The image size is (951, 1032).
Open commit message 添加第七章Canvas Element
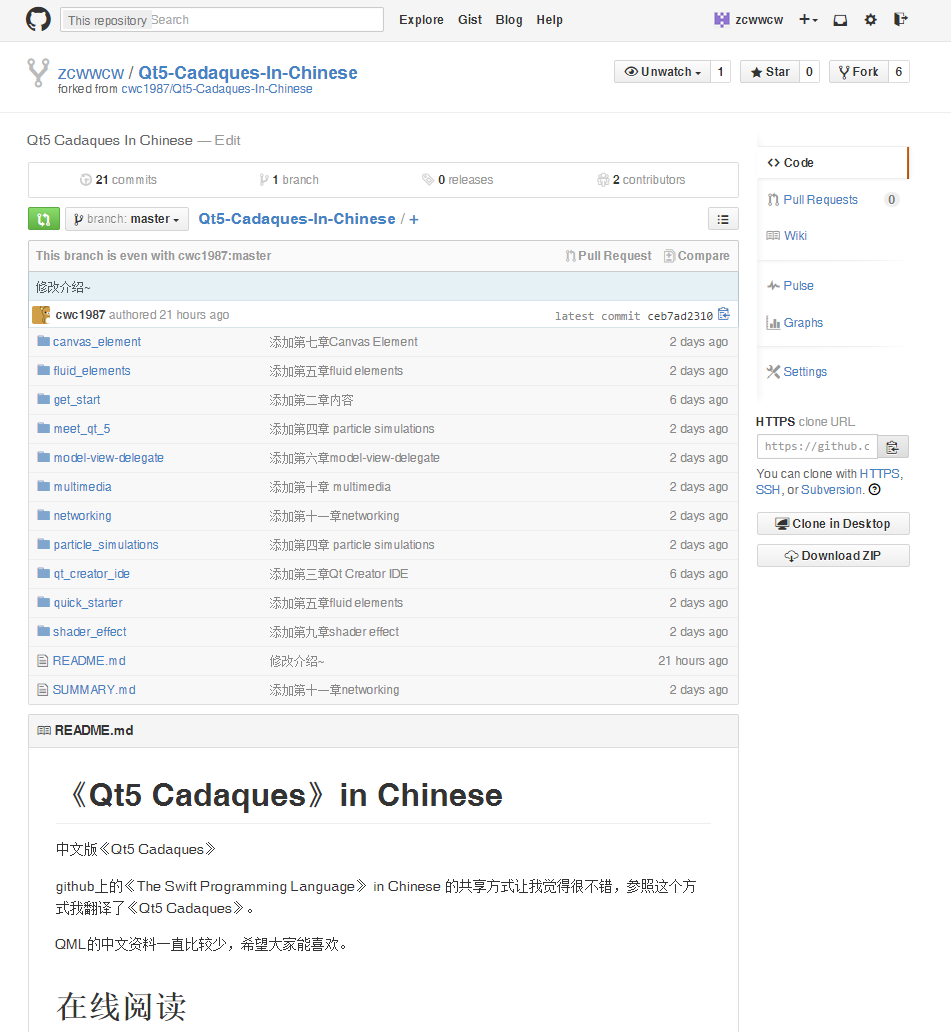click(344, 342)
